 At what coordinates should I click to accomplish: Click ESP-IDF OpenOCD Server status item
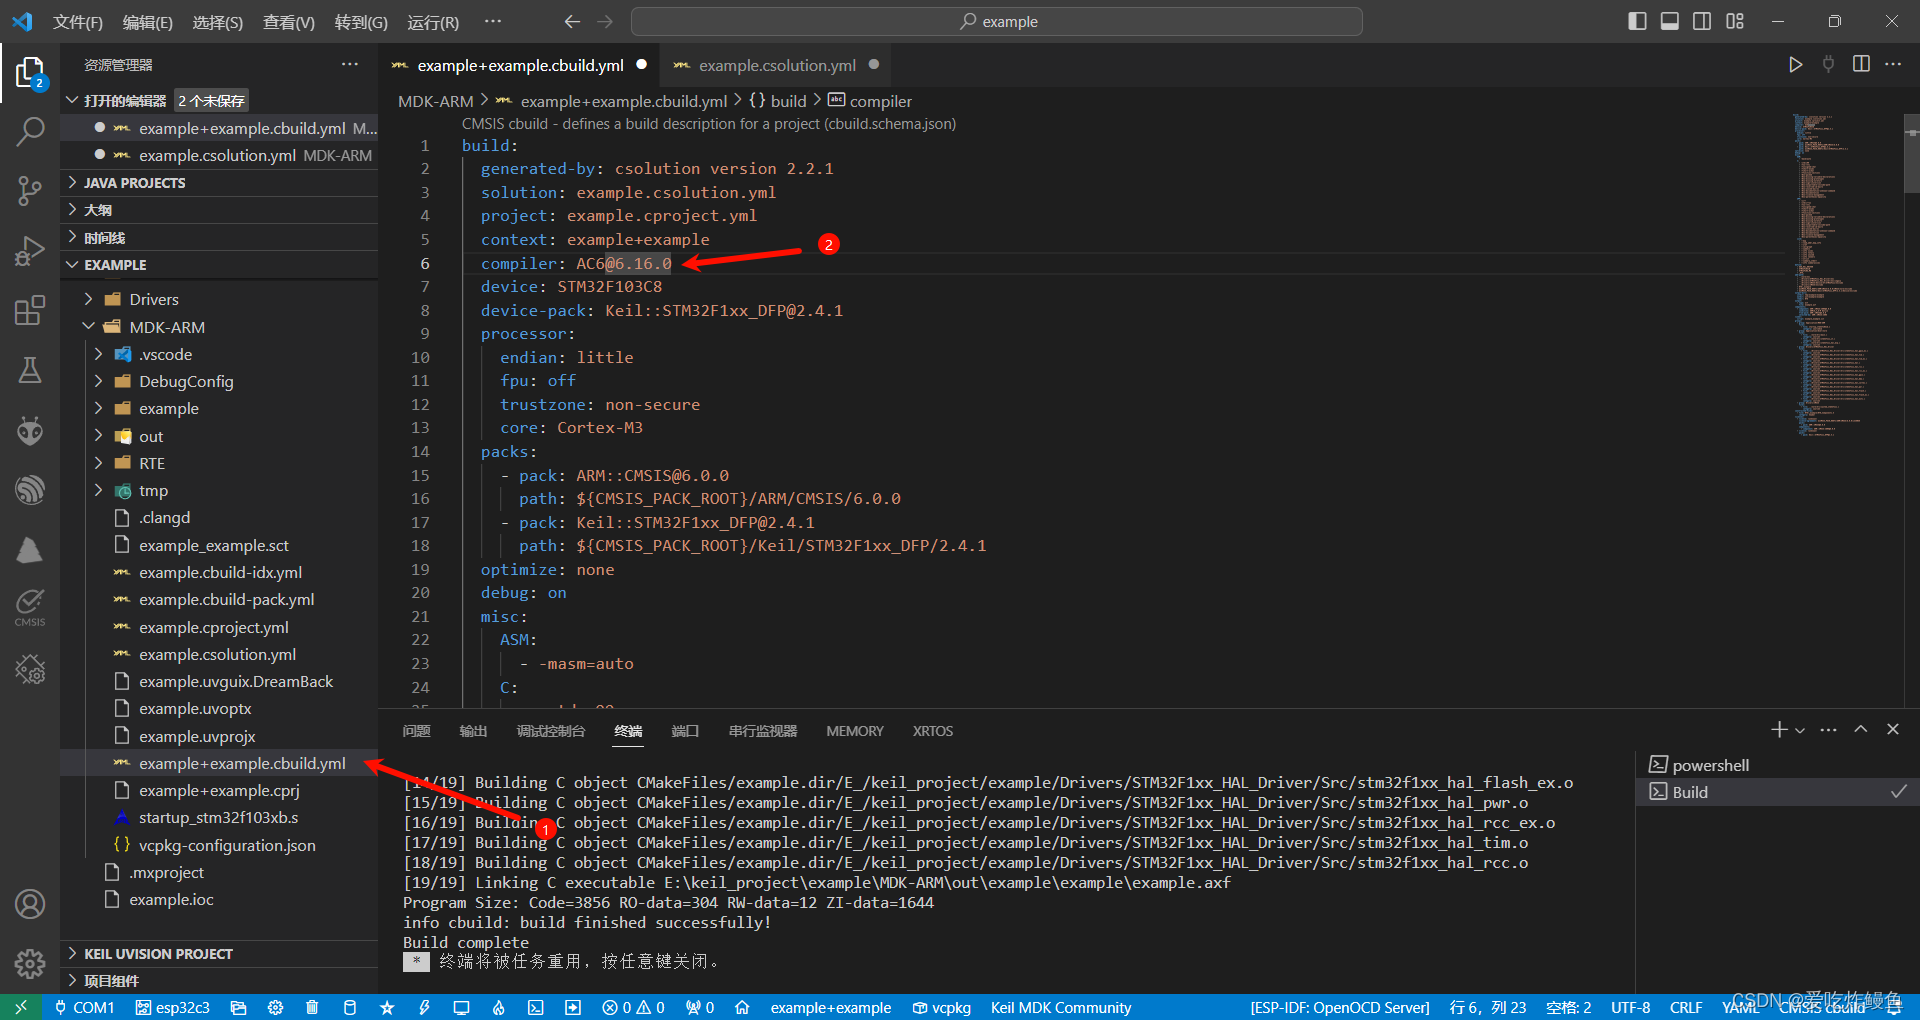(1340, 1007)
